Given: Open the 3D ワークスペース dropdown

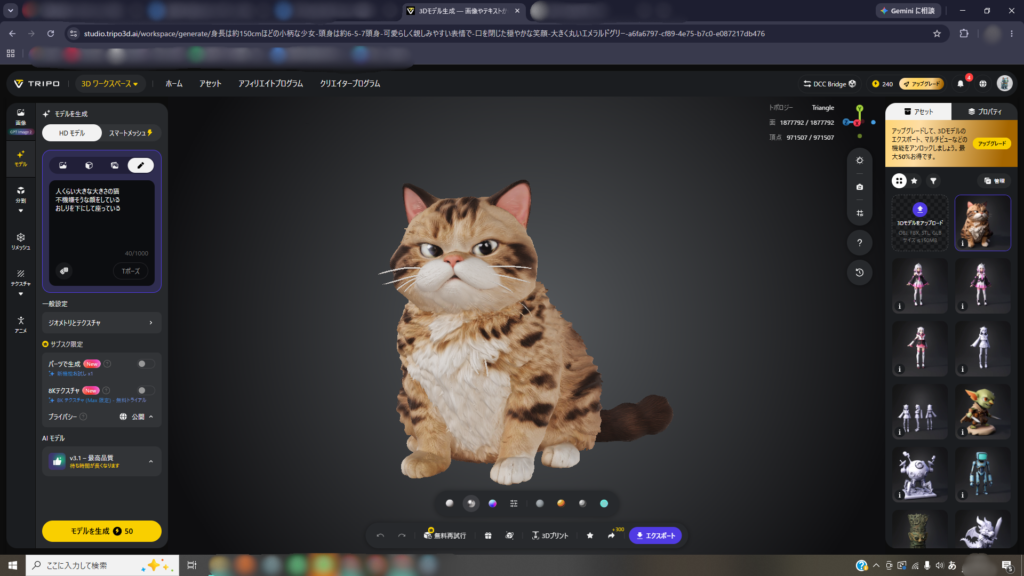Looking at the screenshot, I should [109, 84].
